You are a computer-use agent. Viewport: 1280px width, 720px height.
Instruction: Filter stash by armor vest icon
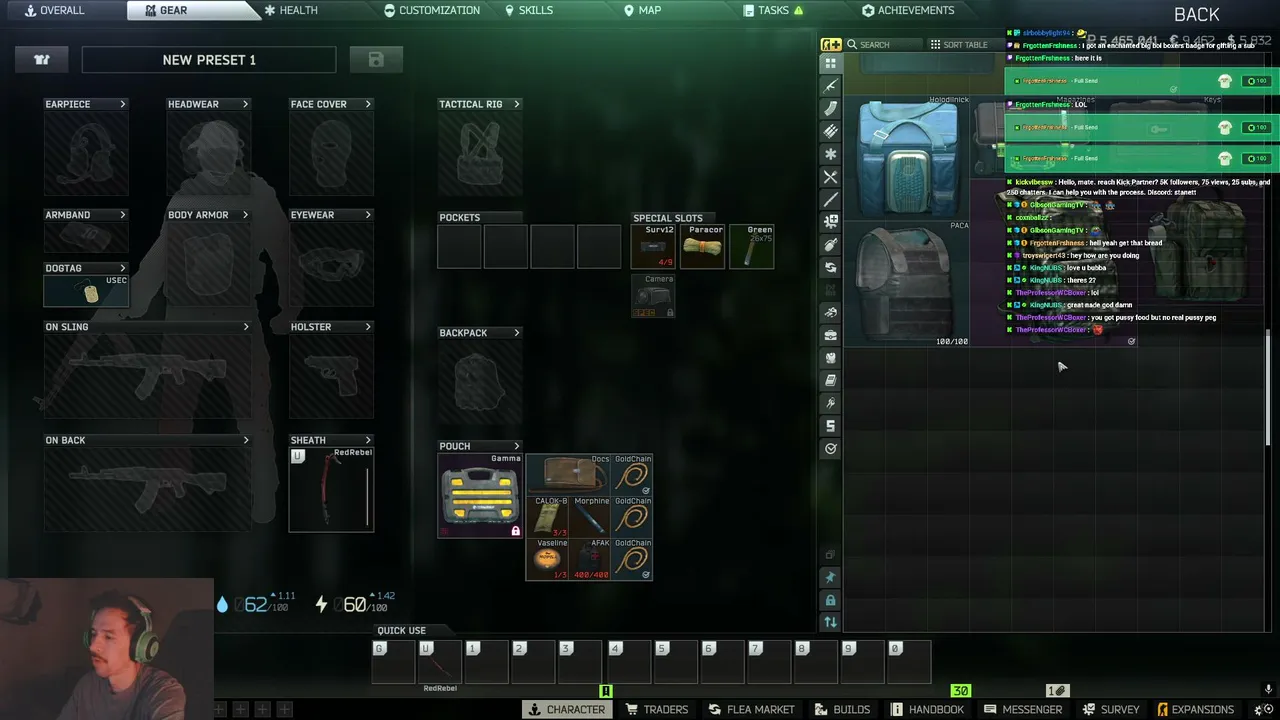(830, 358)
